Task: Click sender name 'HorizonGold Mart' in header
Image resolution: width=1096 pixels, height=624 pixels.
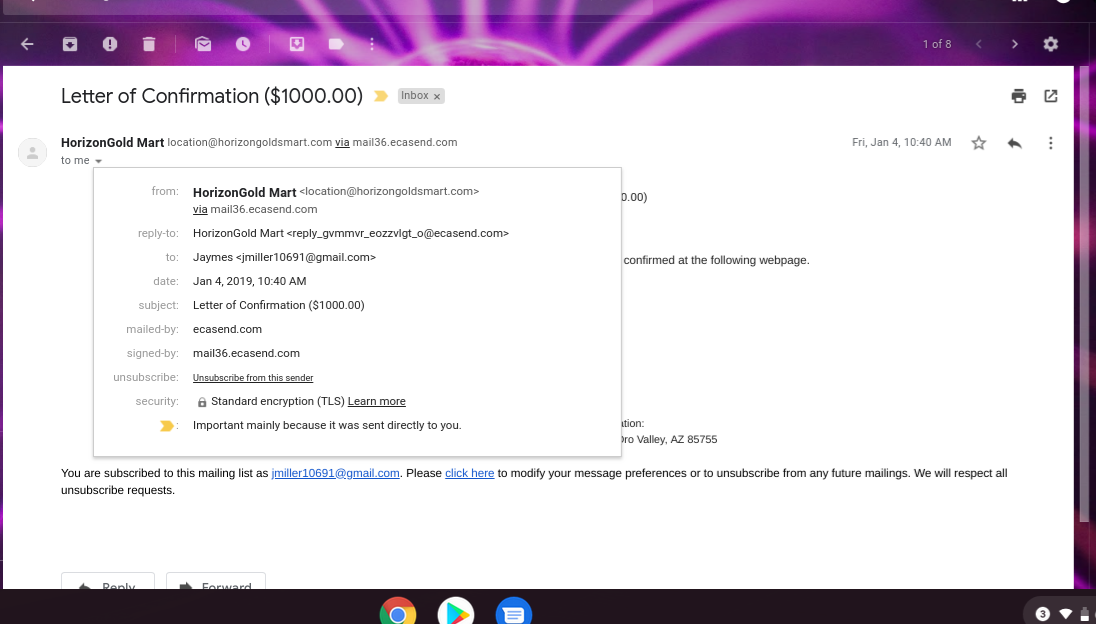Action: [x=113, y=143]
